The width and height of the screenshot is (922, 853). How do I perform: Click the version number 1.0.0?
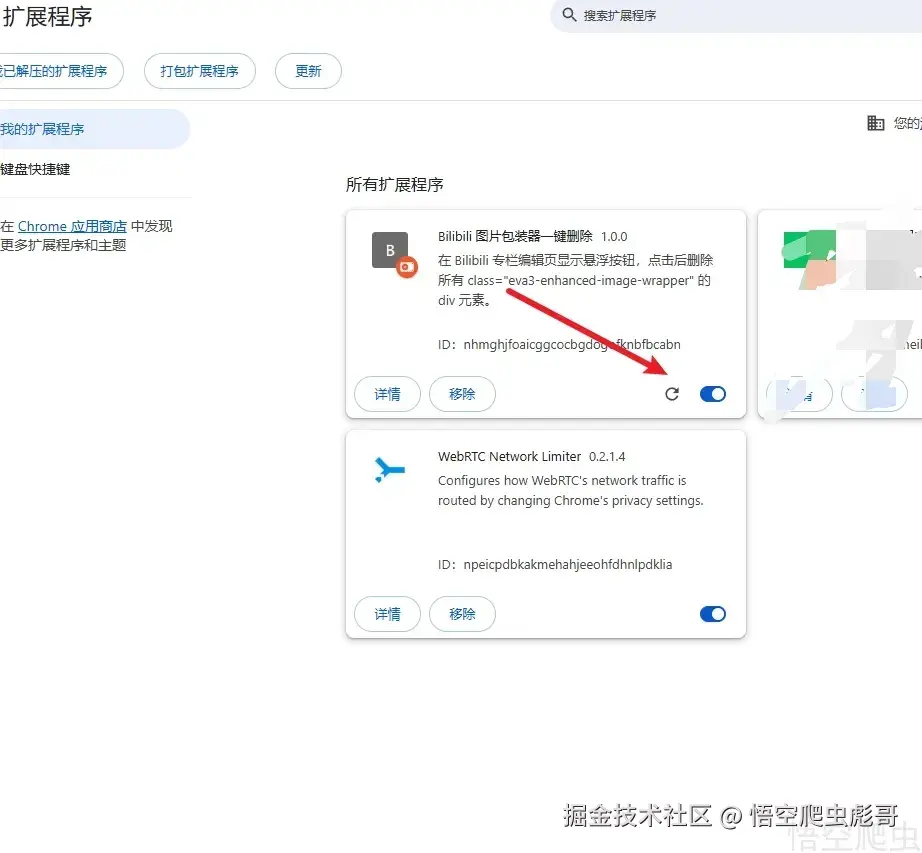614,236
